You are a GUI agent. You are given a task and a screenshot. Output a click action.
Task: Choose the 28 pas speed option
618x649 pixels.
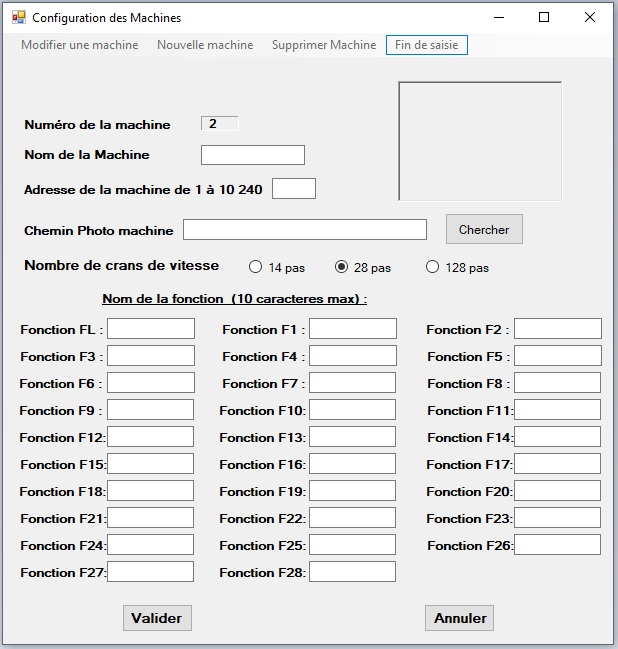(x=341, y=267)
